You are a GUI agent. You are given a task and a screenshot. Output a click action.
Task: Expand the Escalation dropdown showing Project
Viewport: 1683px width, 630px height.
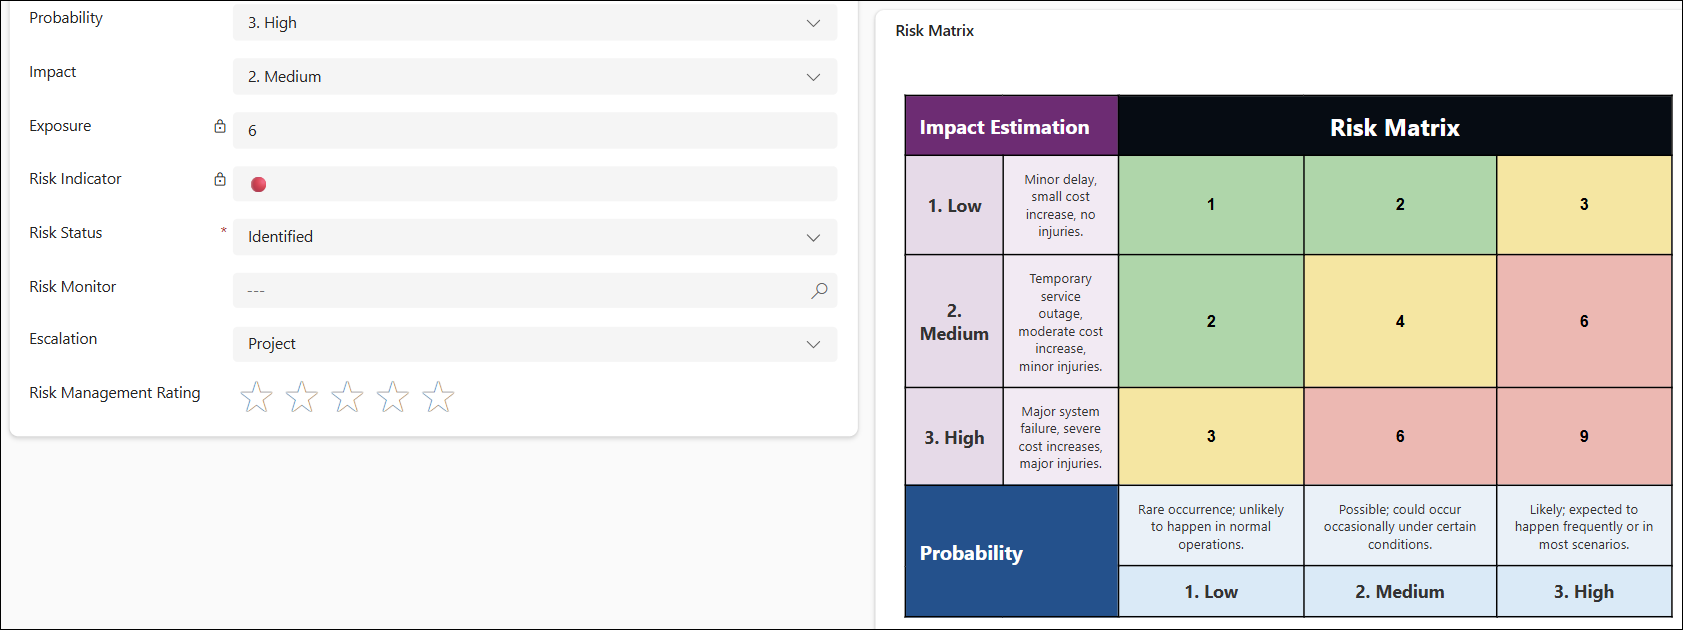(535, 344)
